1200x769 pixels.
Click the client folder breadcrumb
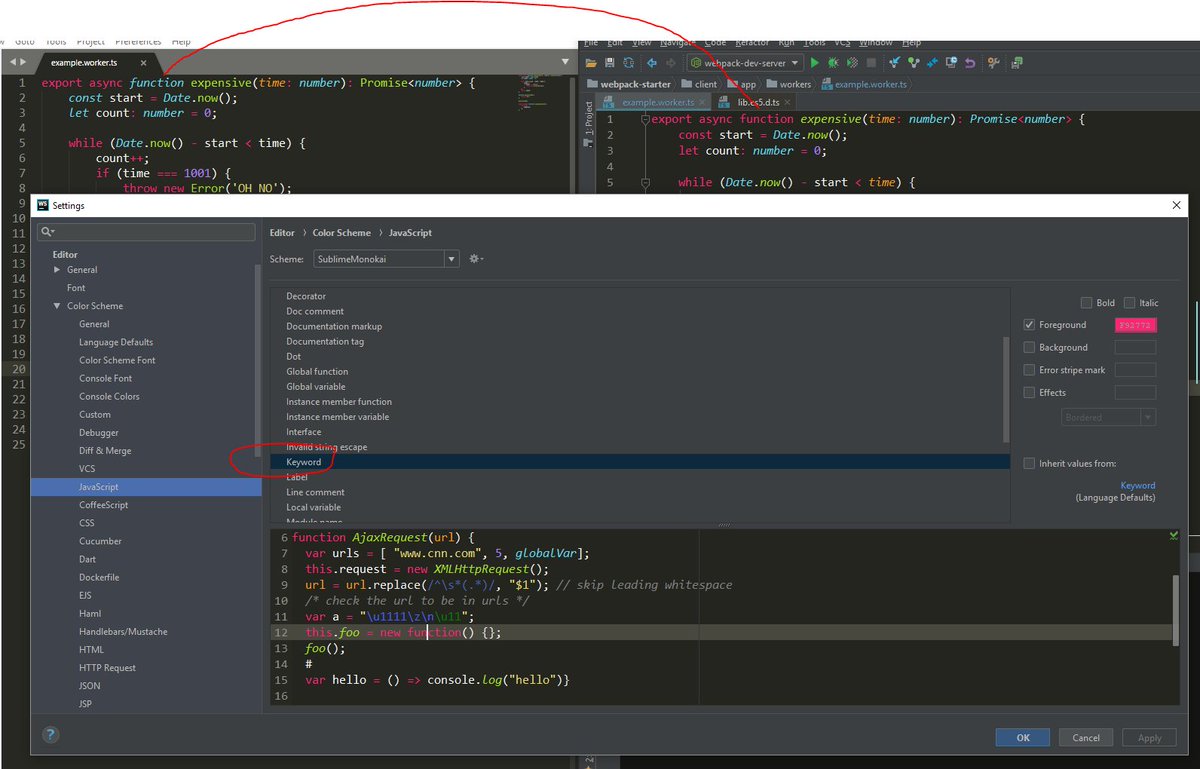pyautogui.click(x=699, y=84)
